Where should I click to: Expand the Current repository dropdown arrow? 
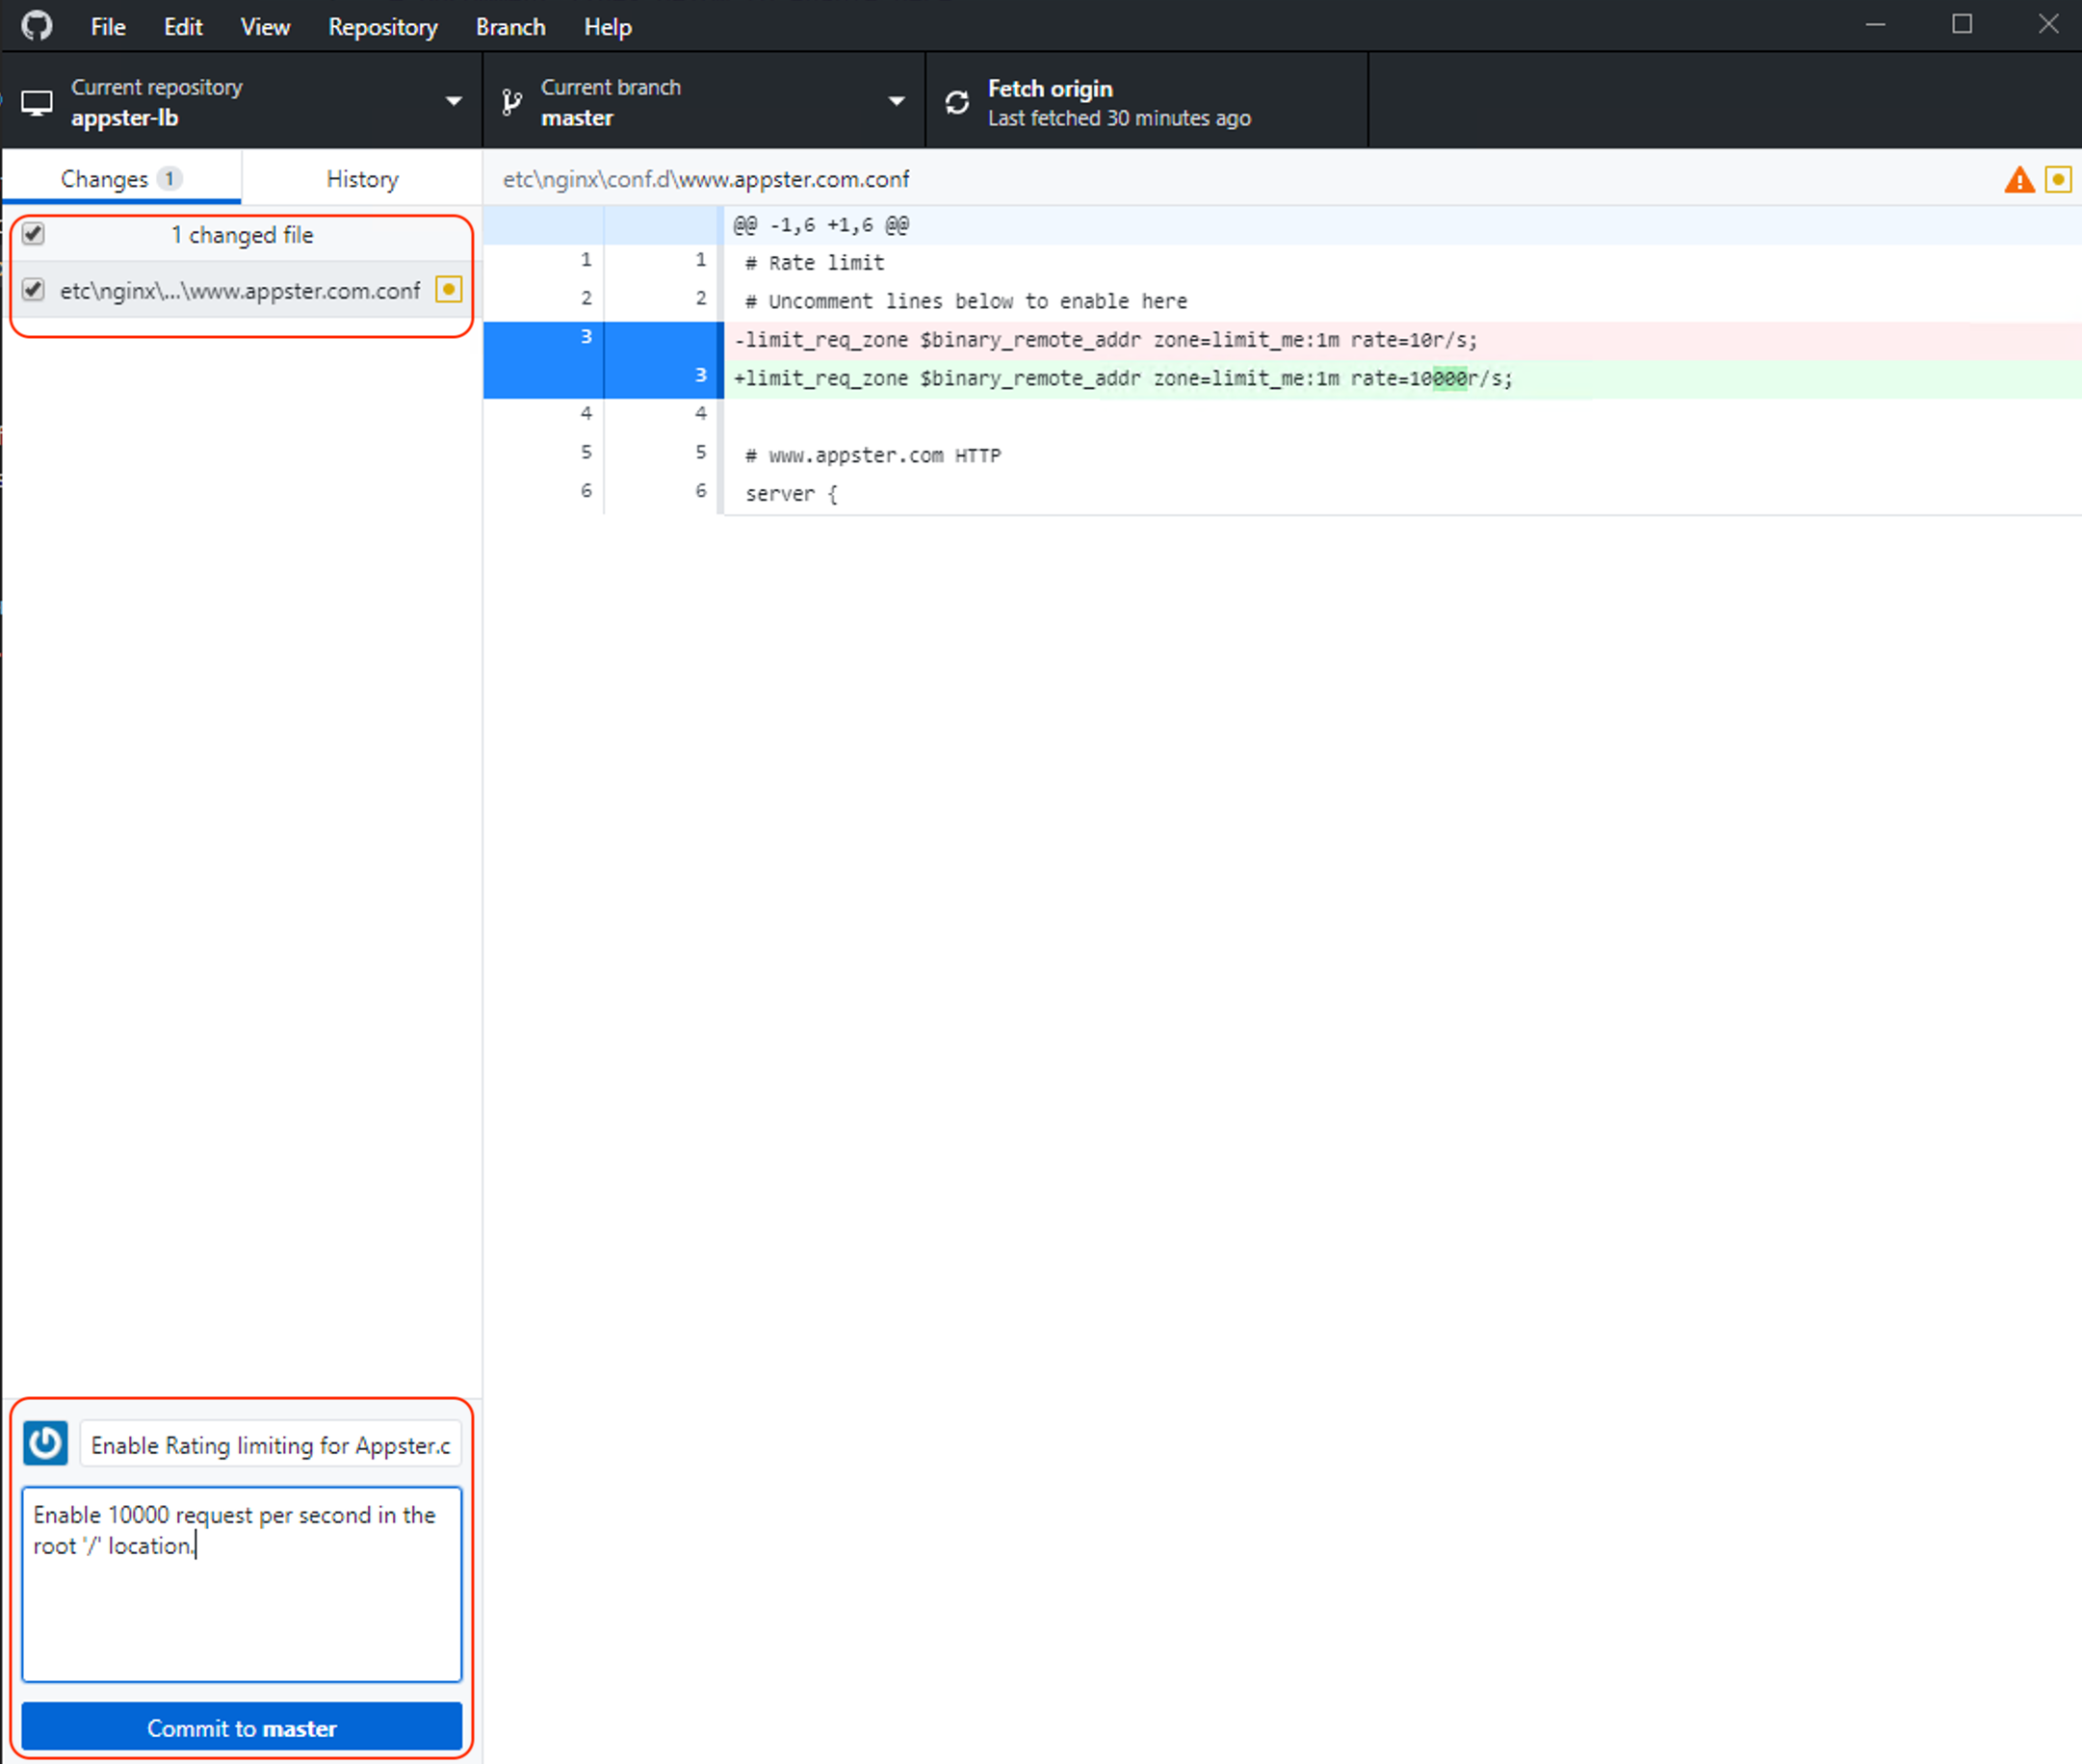(x=454, y=101)
